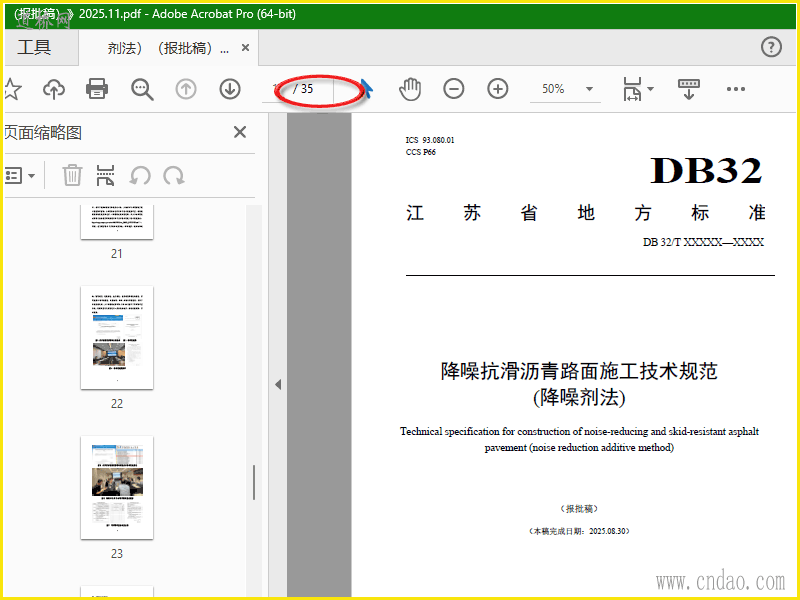Close the 页面缩略图 panel
This screenshot has height=600, width=800.
tap(240, 132)
